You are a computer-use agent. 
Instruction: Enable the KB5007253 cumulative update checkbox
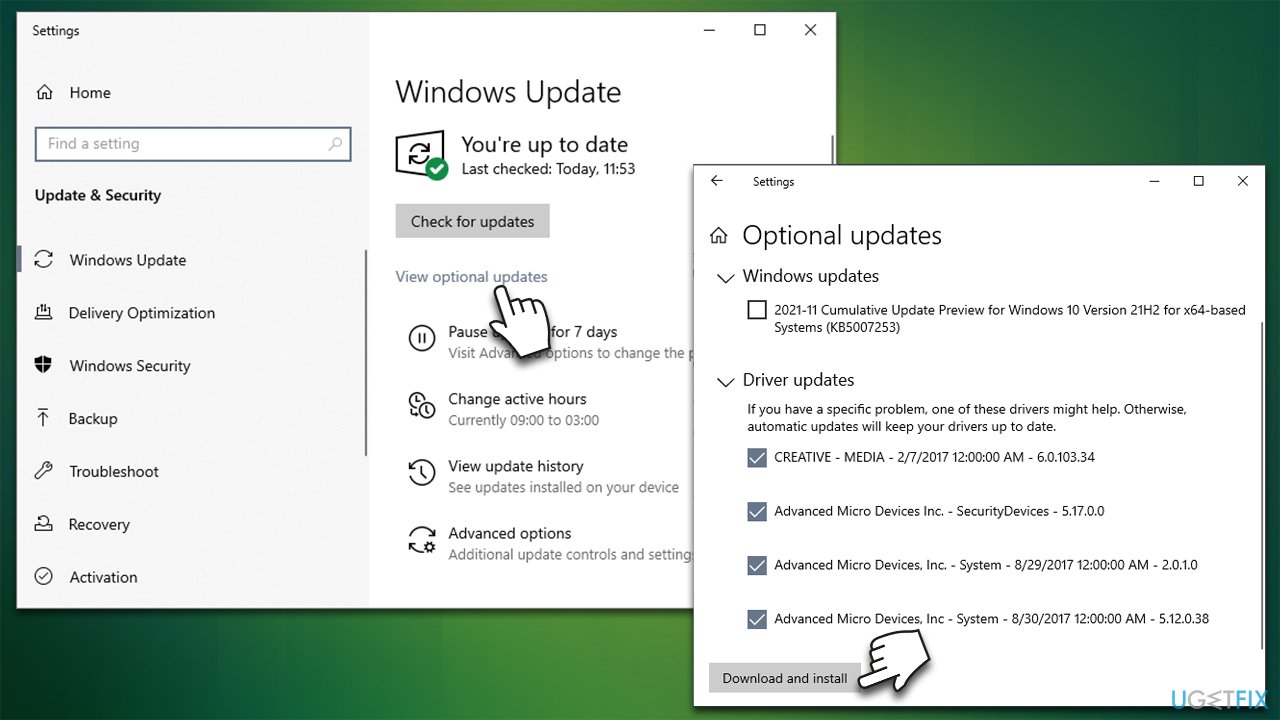click(x=757, y=309)
